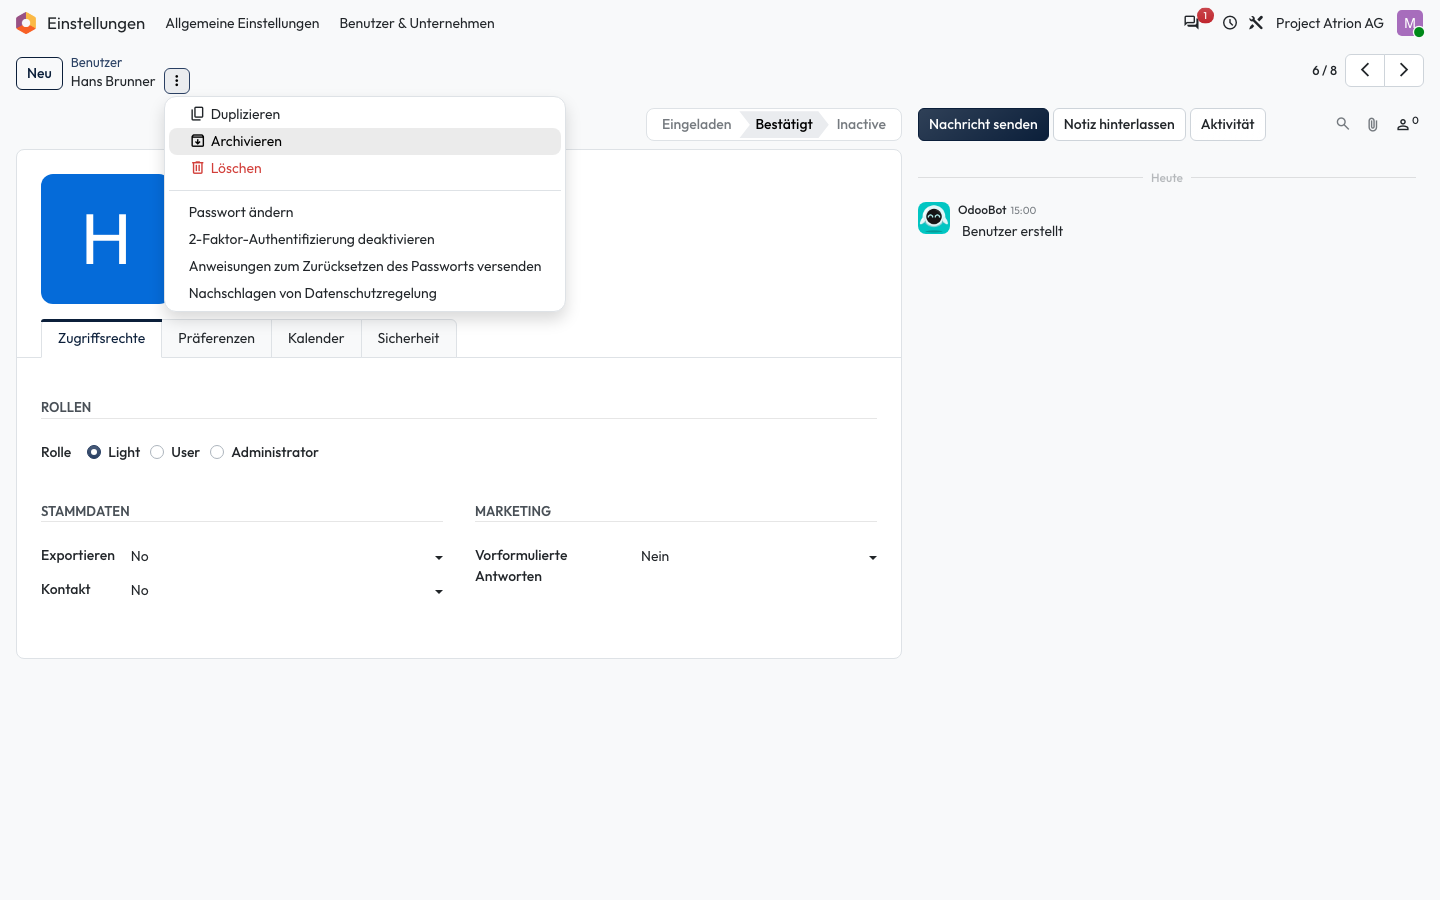Search messages in the chatter
The height and width of the screenshot is (900, 1440).
coord(1343,124)
